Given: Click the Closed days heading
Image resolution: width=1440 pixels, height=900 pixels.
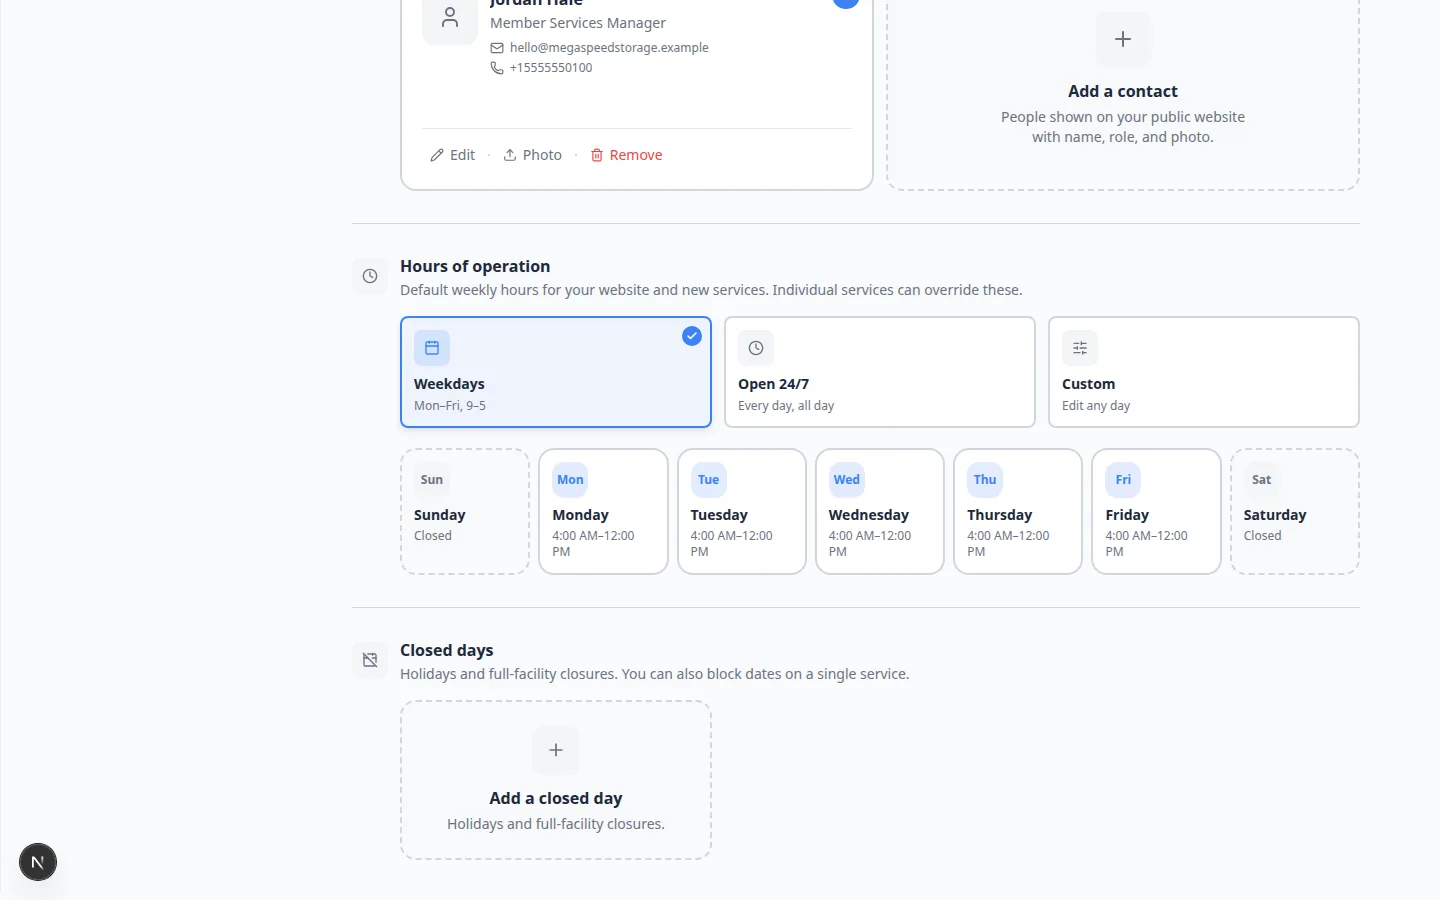Looking at the screenshot, I should click(x=447, y=650).
